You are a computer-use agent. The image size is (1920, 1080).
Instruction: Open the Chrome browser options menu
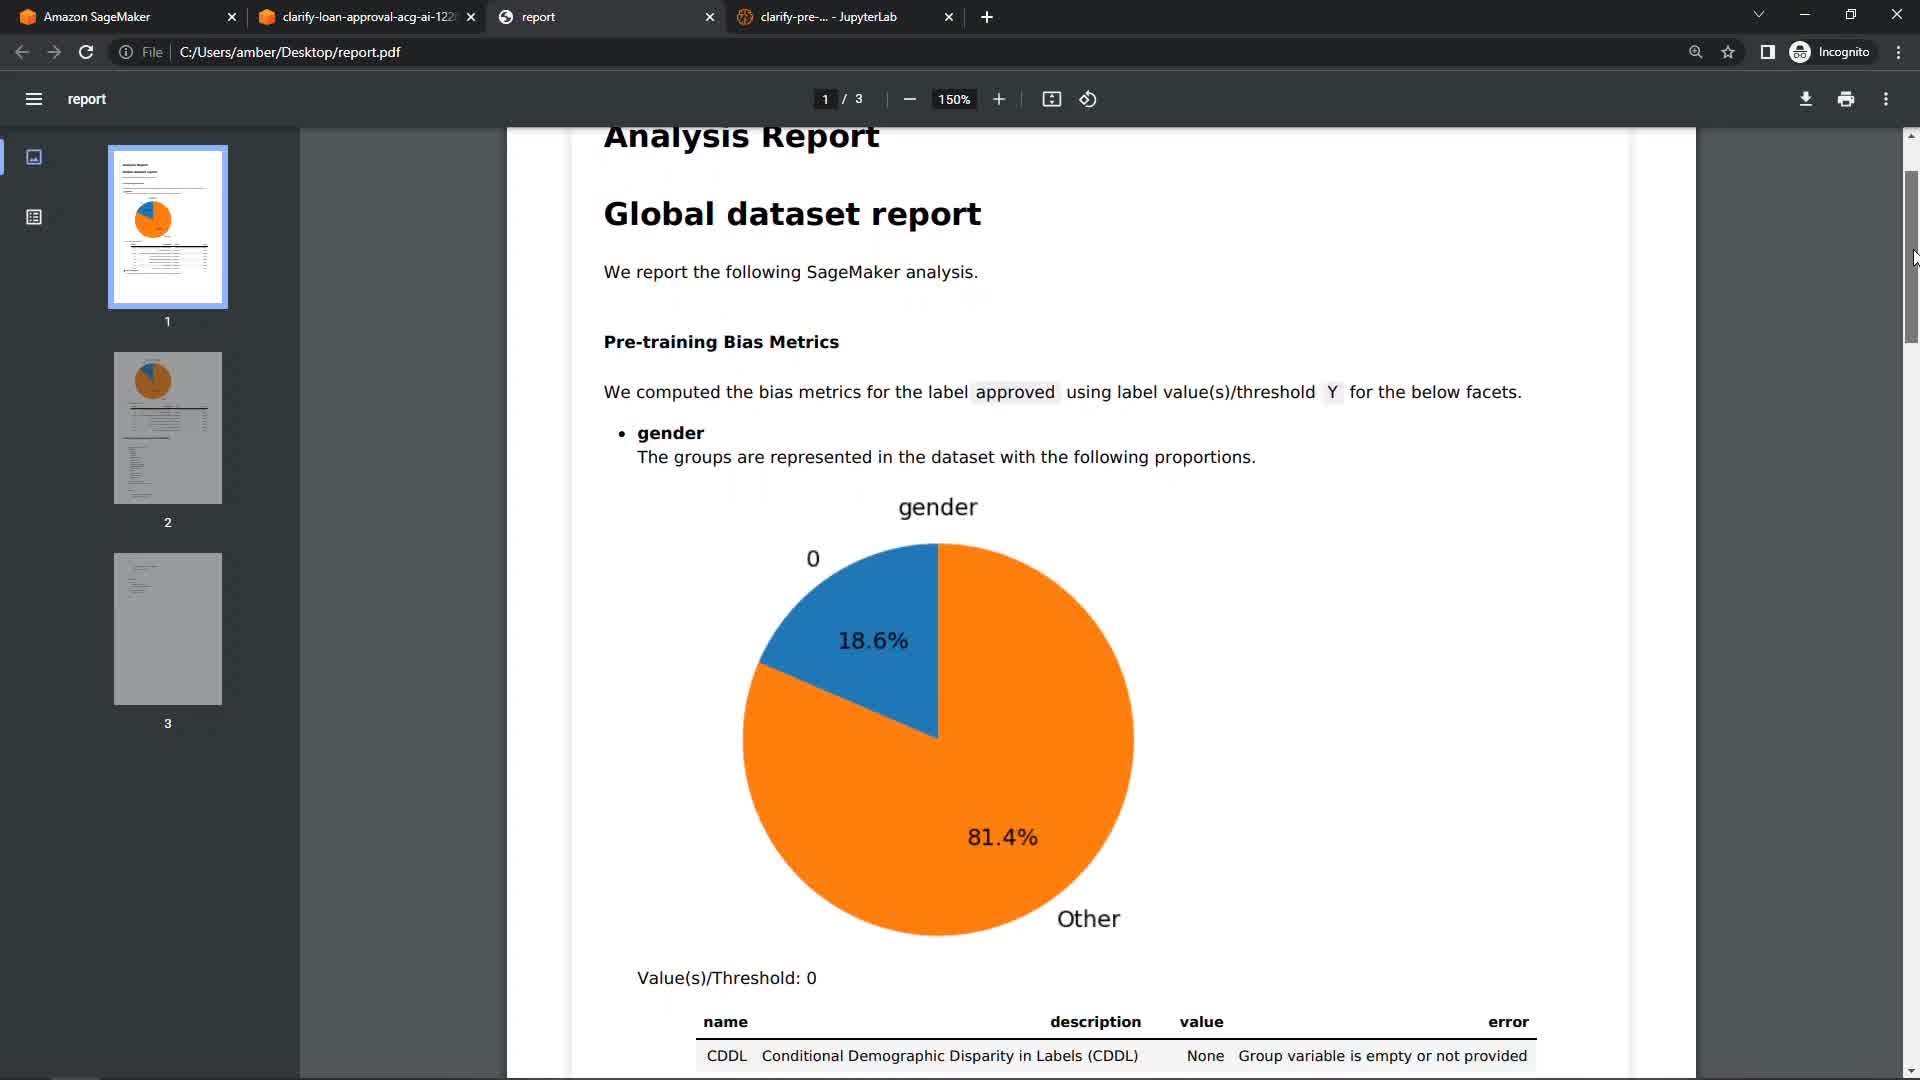click(1899, 52)
